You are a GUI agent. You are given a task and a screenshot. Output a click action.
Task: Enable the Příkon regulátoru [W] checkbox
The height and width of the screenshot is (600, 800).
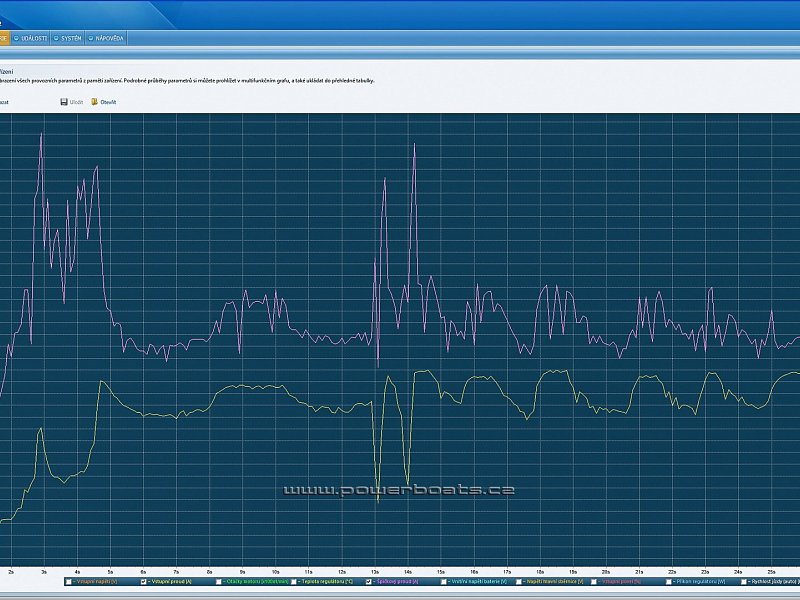pyautogui.click(x=669, y=582)
